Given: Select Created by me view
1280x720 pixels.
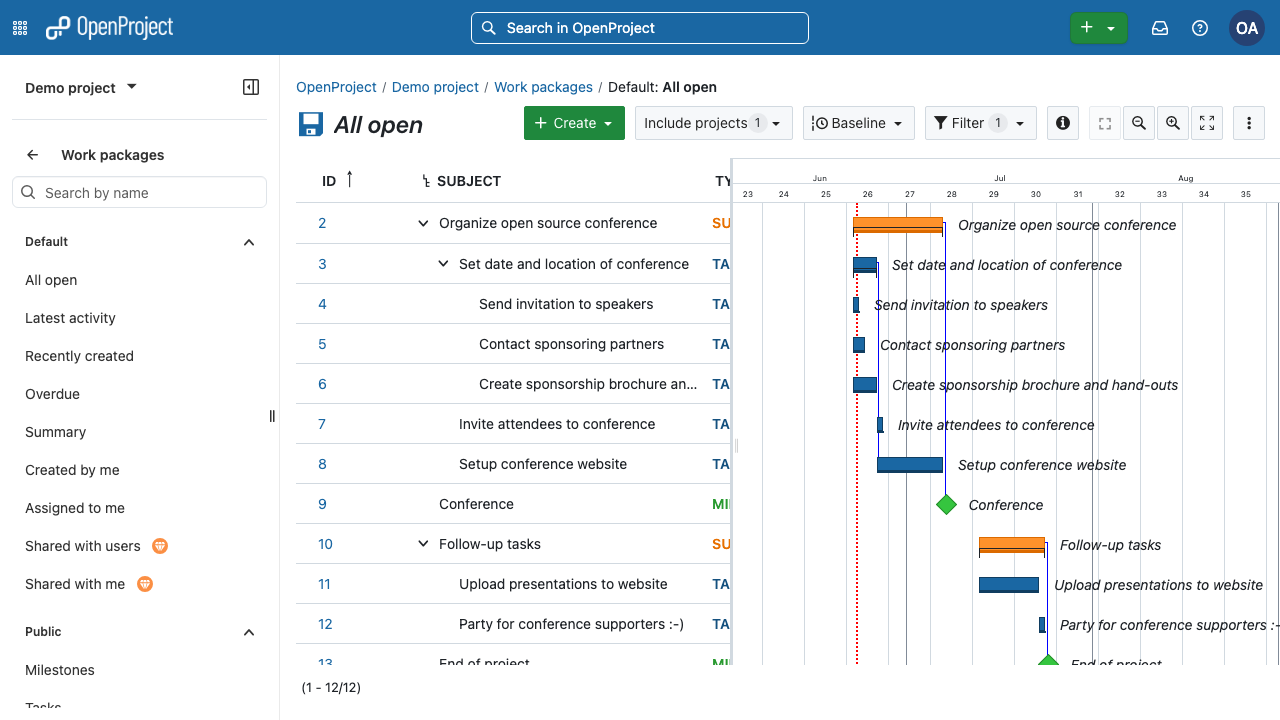Looking at the screenshot, I should coord(72,470).
